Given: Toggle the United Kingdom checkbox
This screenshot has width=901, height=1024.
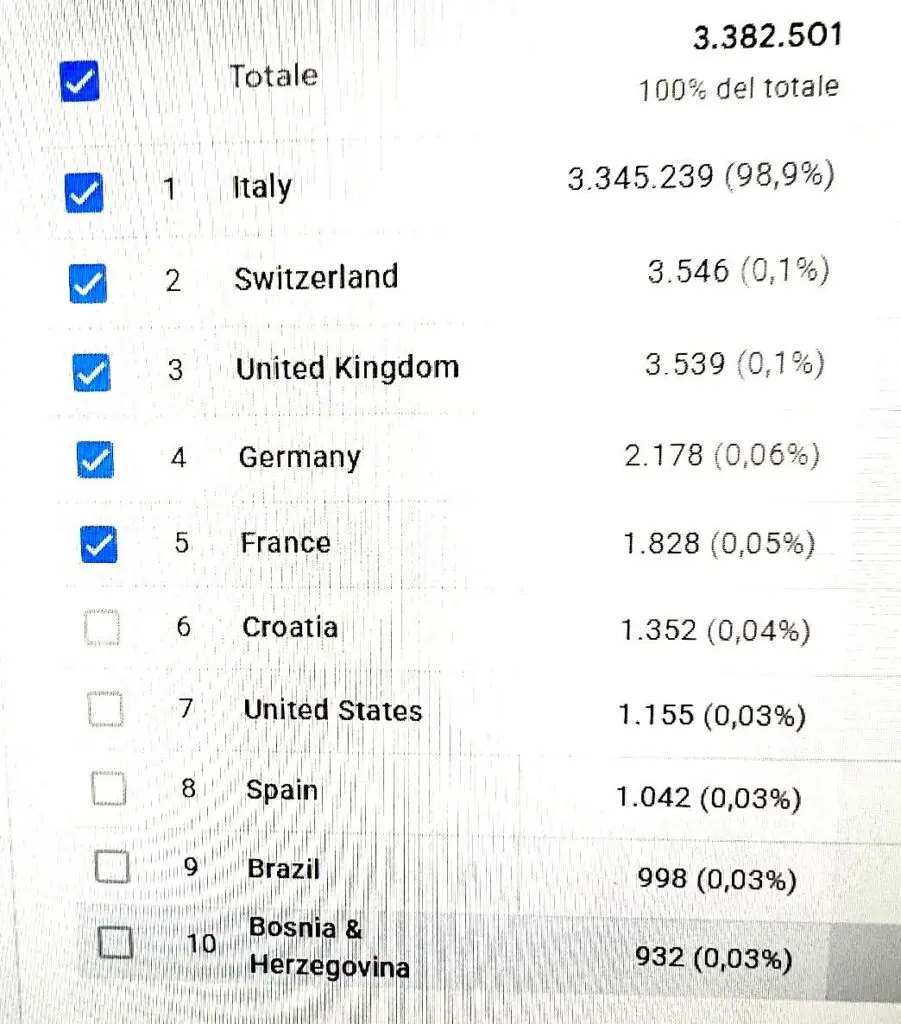Looking at the screenshot, I should pyautogui.click(x=91, y=372).
